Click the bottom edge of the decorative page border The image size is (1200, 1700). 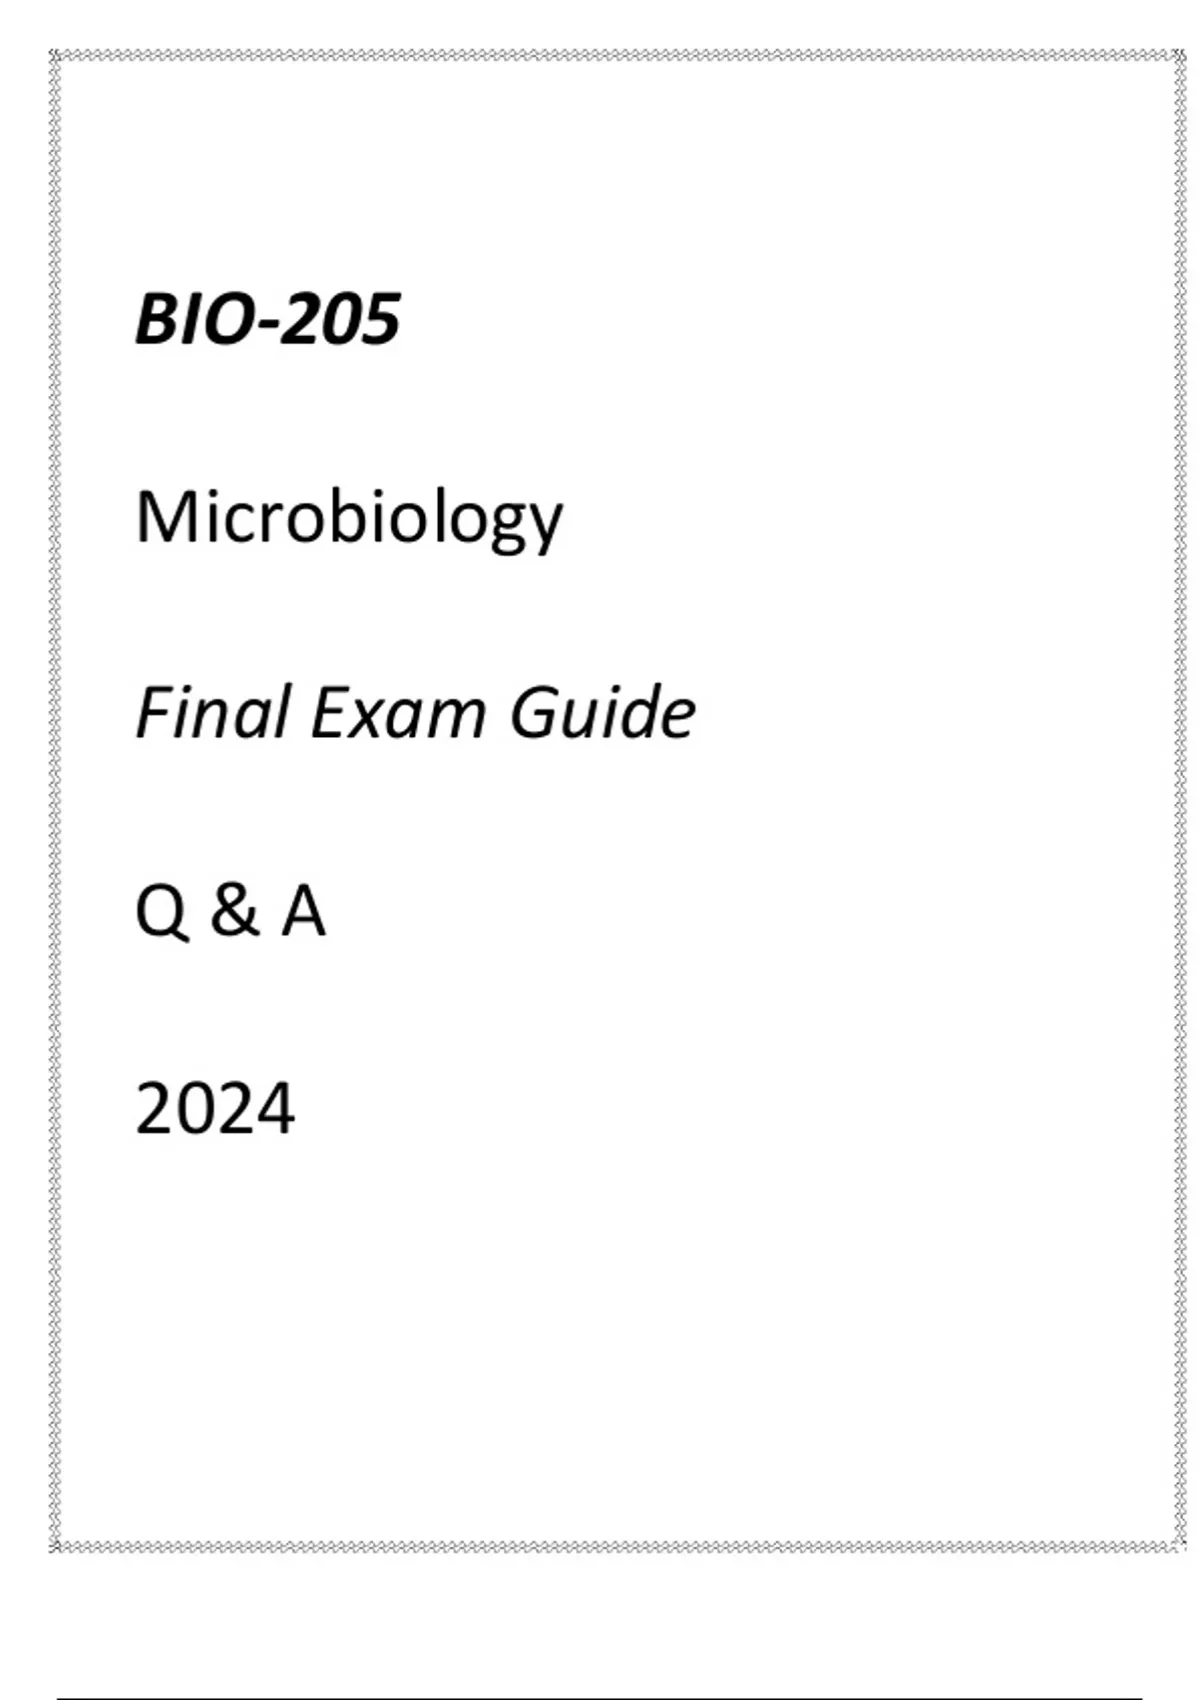615,1546
